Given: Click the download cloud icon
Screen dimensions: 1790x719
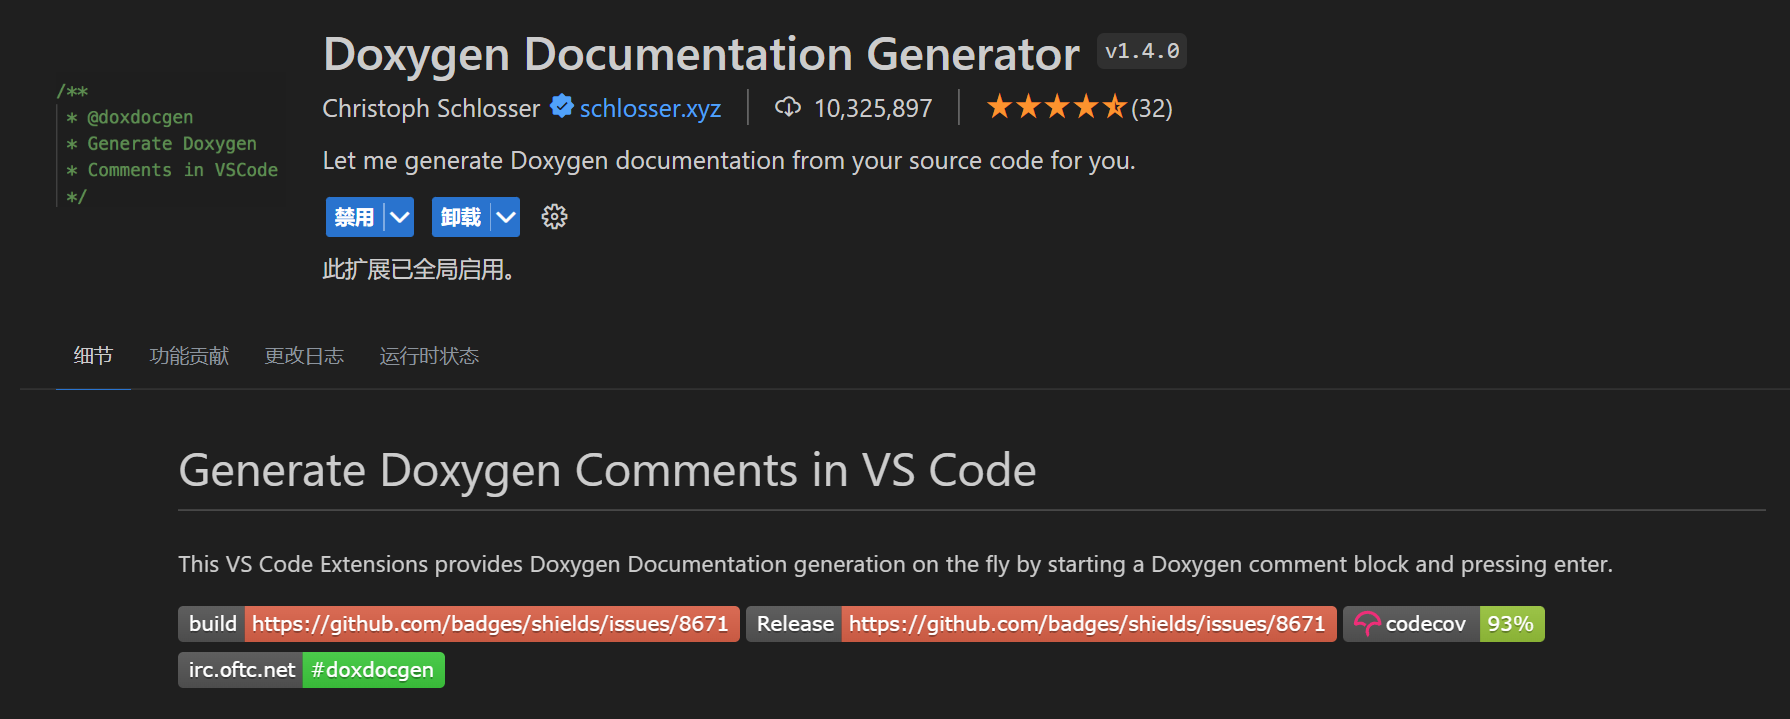Looking at the screenshot, I should (x=788, y=107).
